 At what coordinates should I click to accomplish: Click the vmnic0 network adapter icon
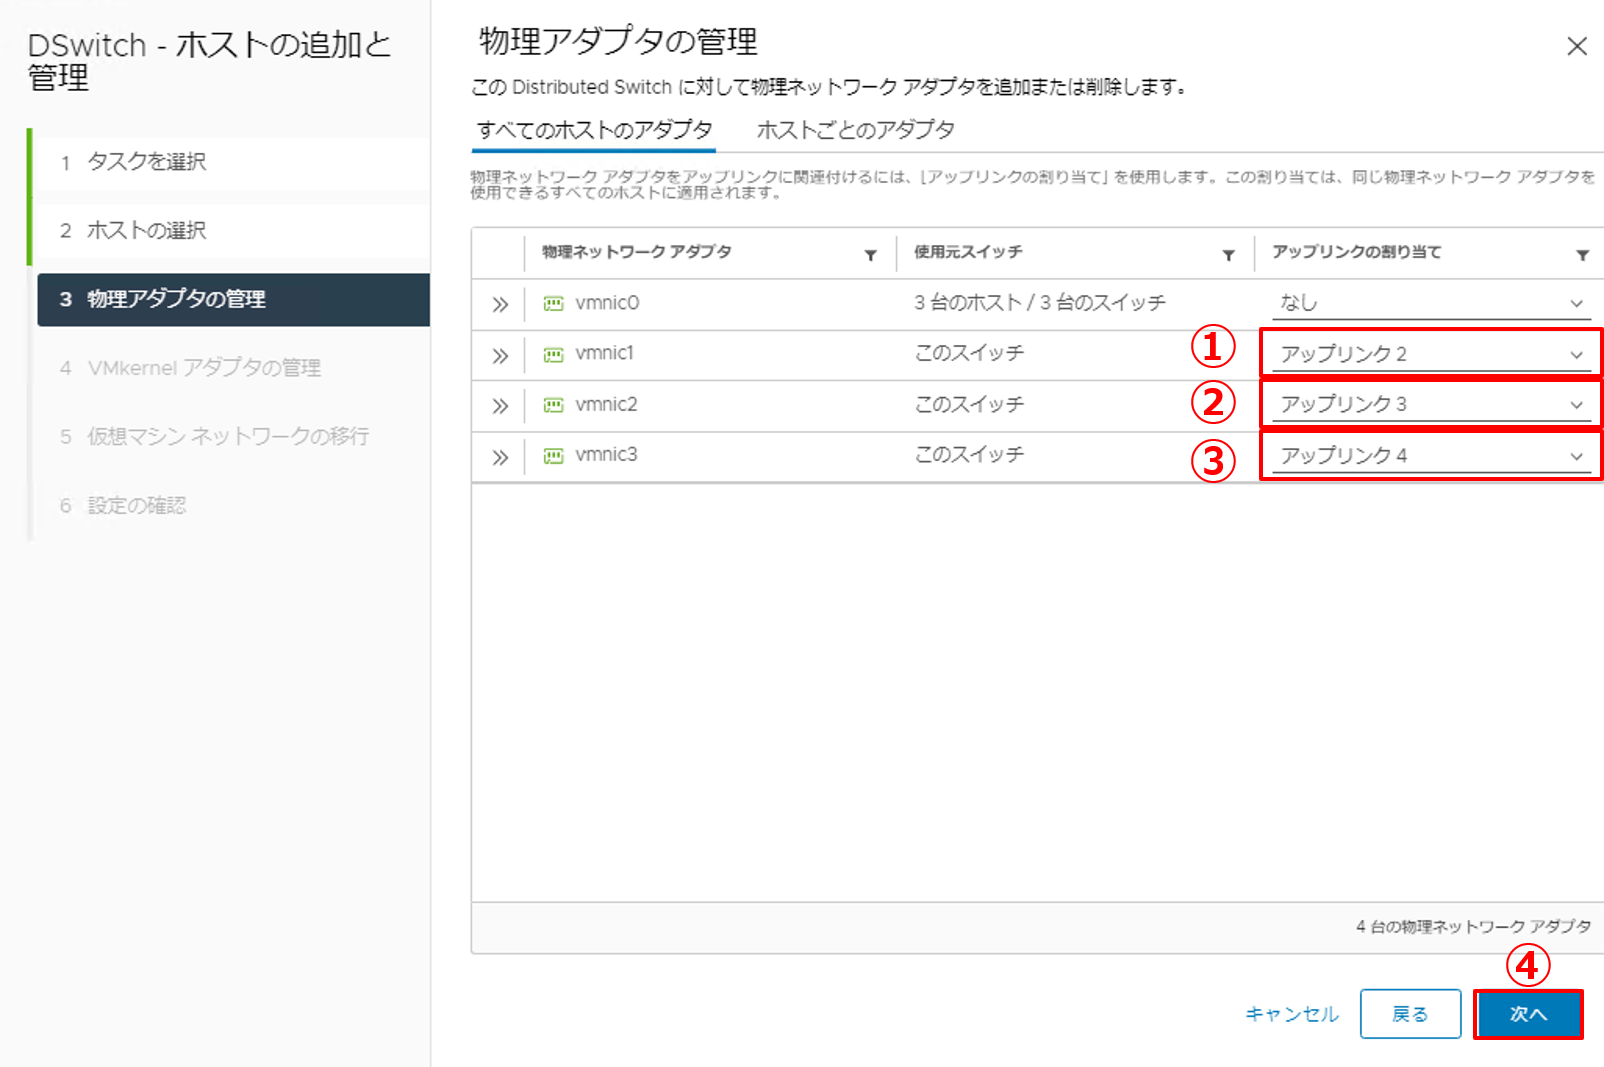coord(553,303)
